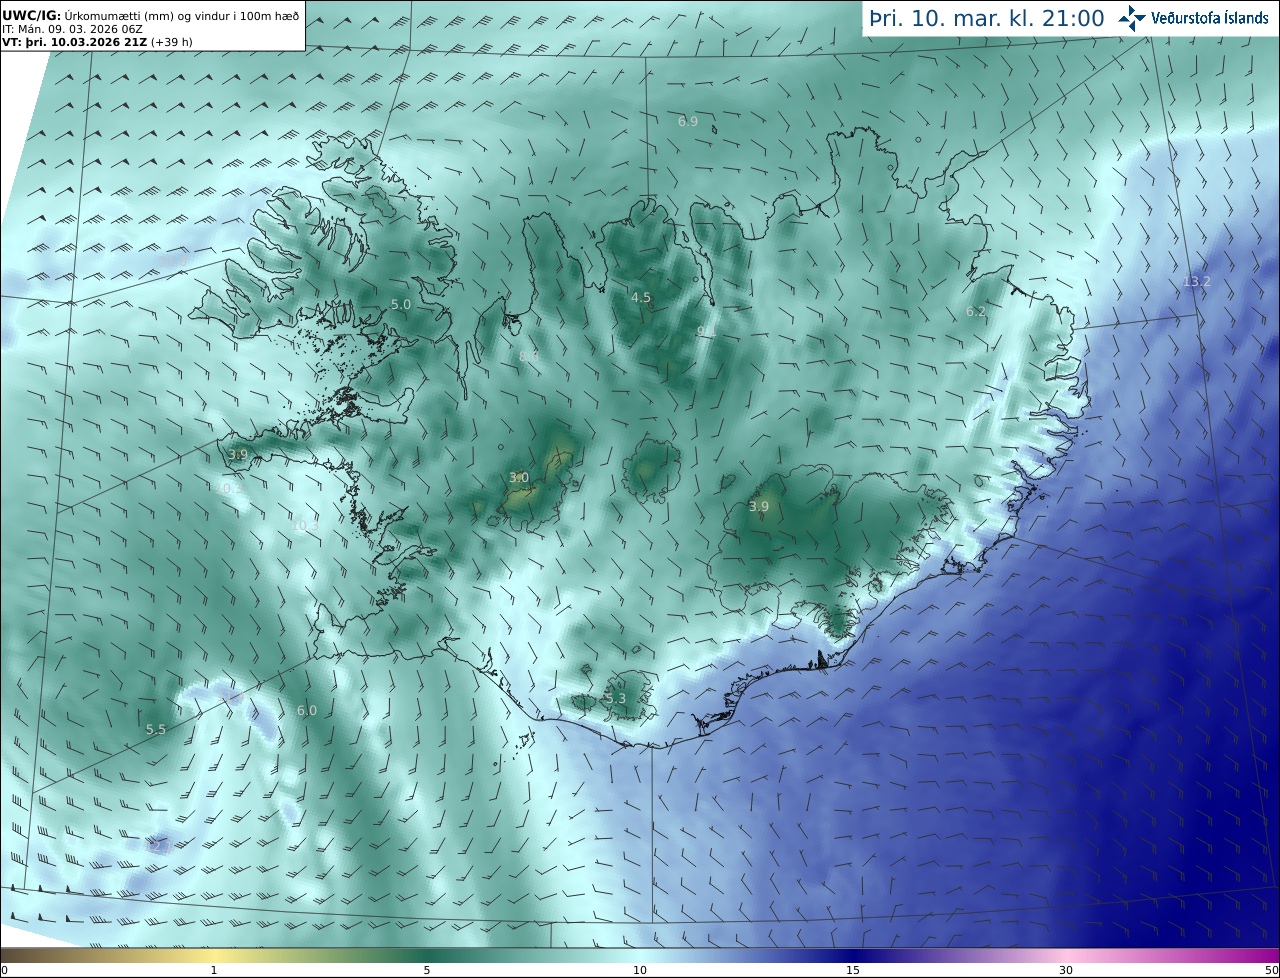Click the 5.3 value on Mýrdalsjökull

615,698
